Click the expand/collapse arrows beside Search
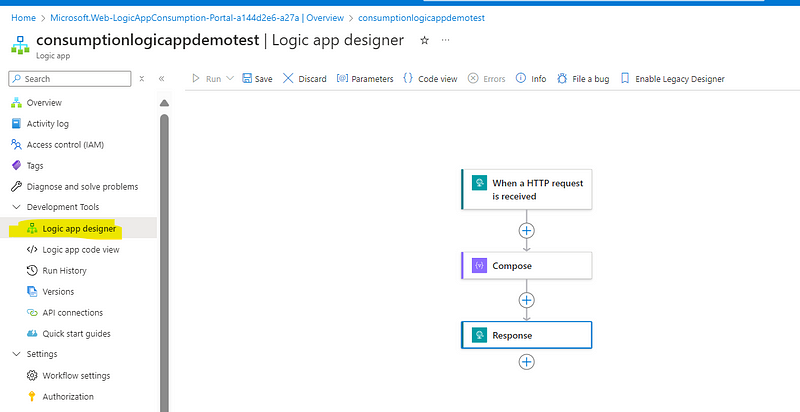 click(142, 79)
